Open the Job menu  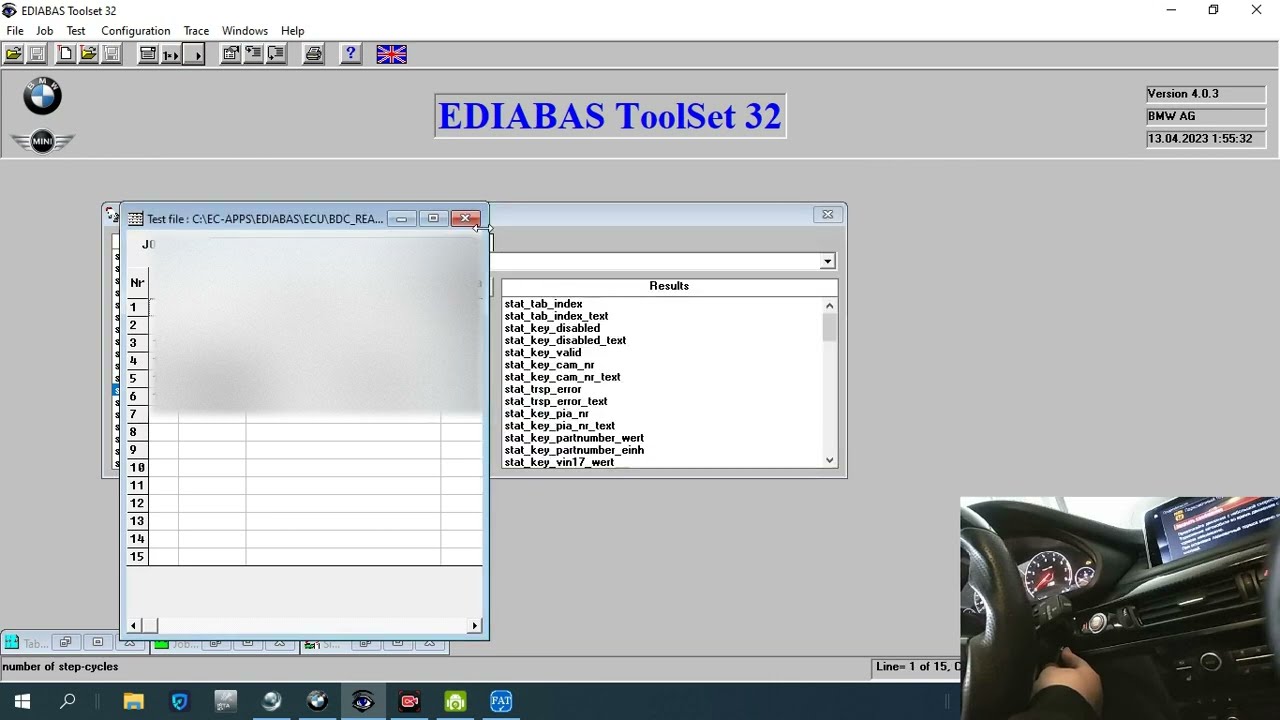45,31
